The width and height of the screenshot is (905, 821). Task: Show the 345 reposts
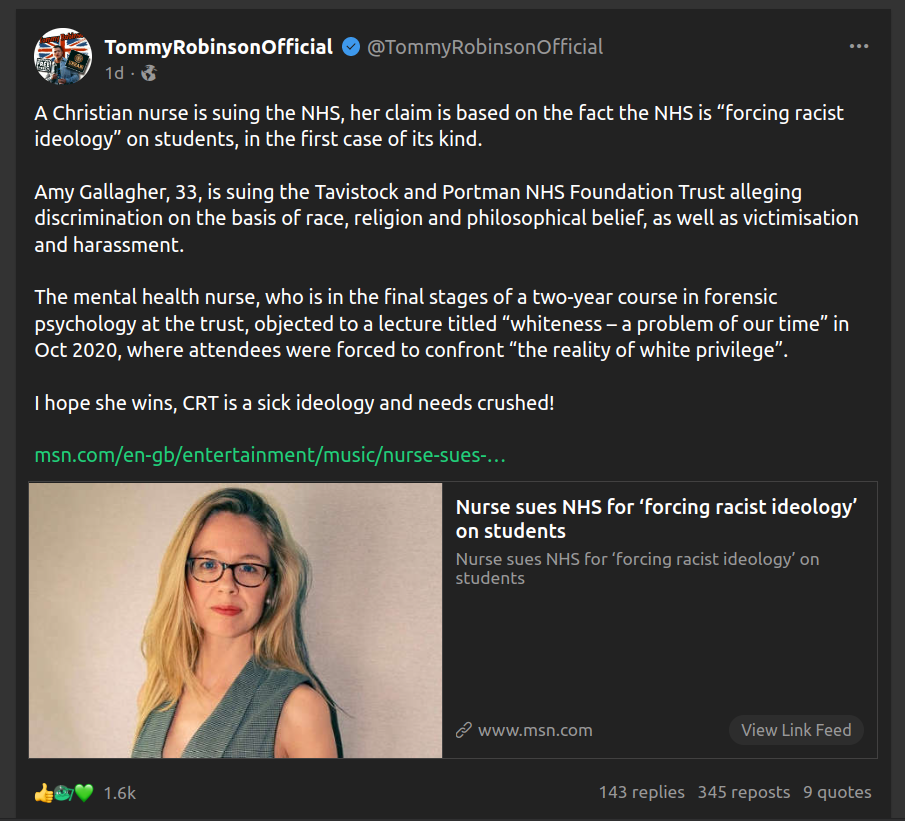pyautogui.click(x=743, y=792)
